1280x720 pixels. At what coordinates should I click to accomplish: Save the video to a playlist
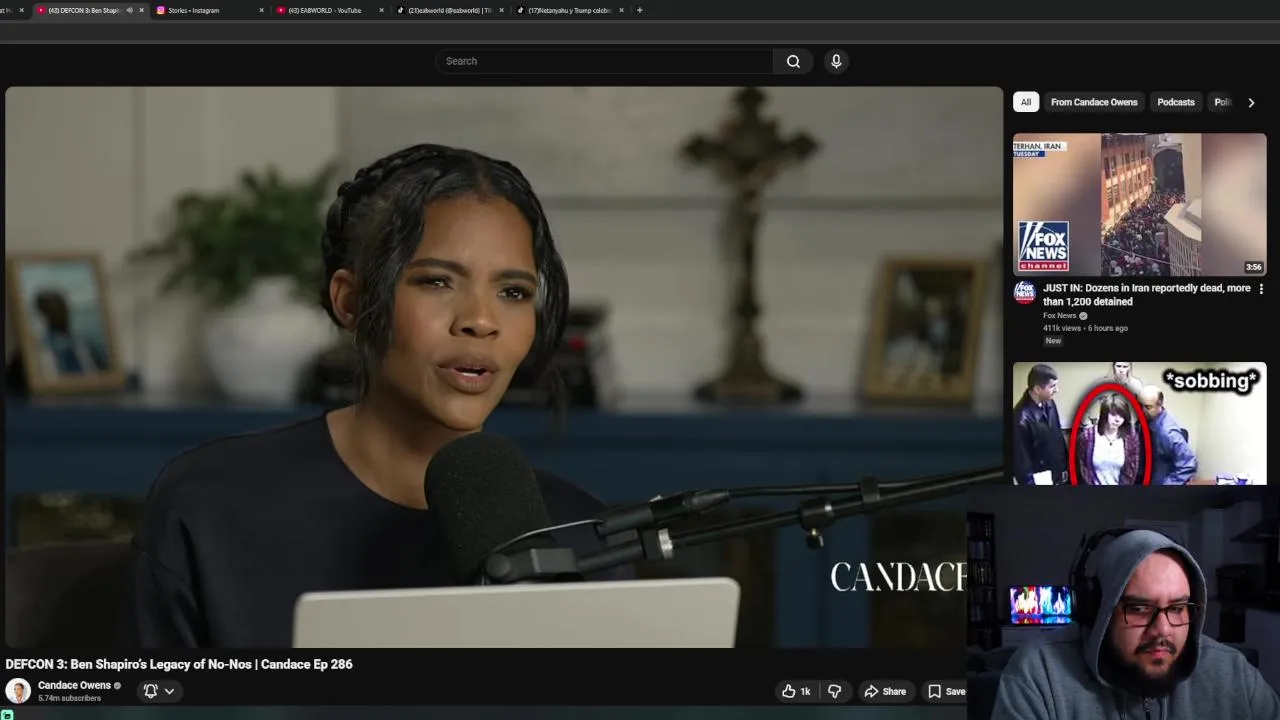[946, 691]
